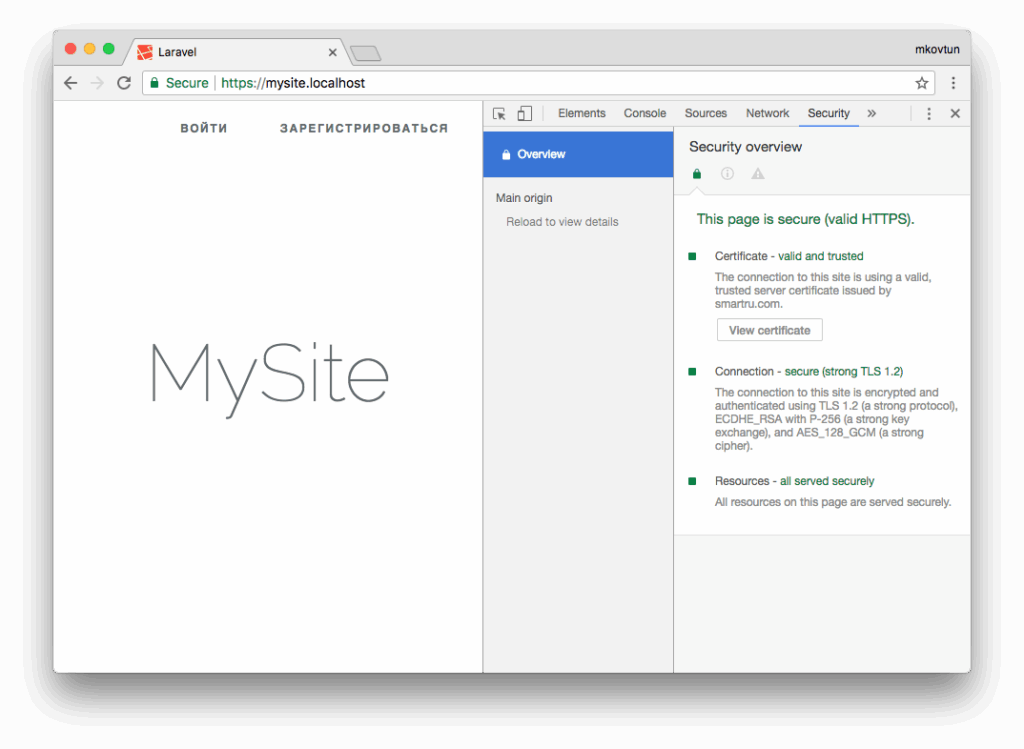
Task: Switch to the Console tab
Action: 645,113
